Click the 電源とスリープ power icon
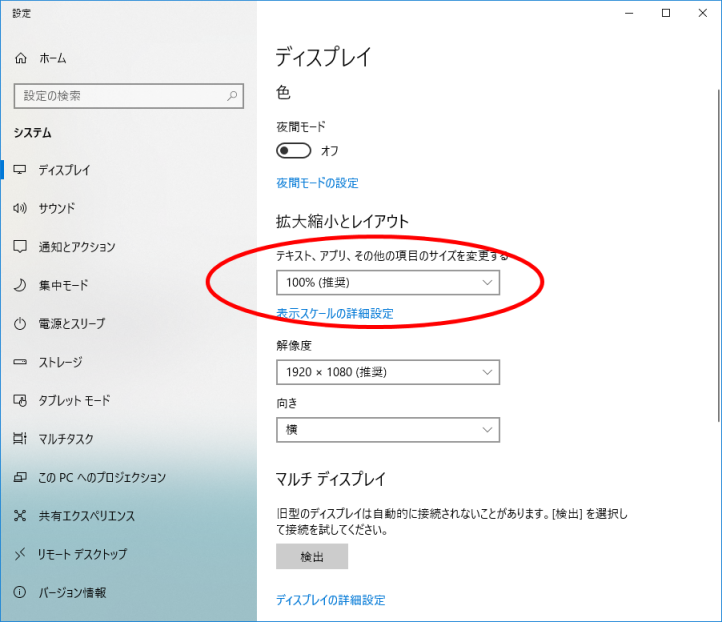 pos(20,324)
